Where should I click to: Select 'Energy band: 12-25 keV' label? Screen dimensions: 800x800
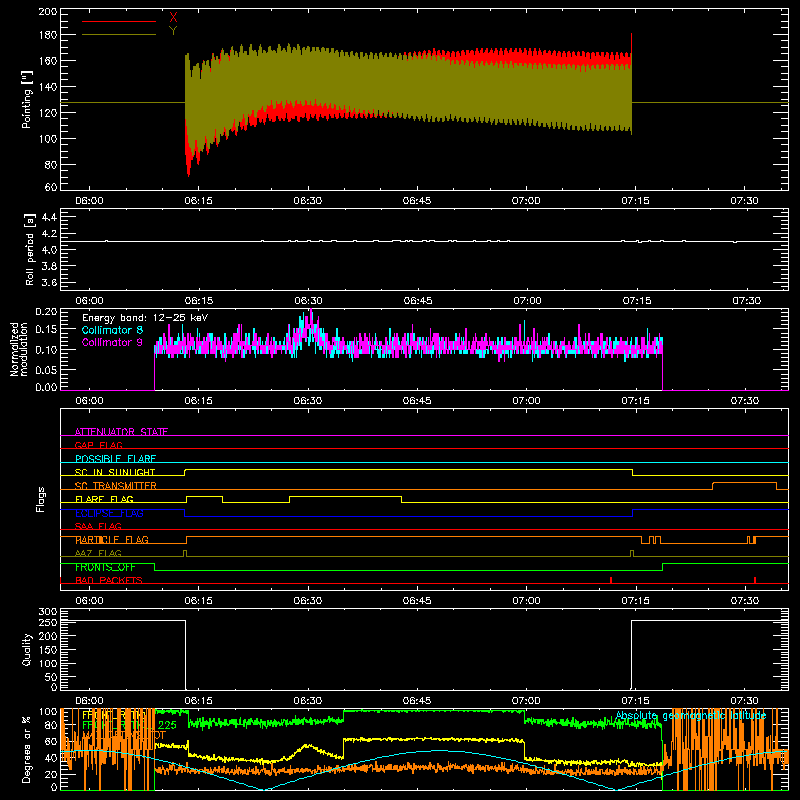pyautogui.click(x=145, y=318)
